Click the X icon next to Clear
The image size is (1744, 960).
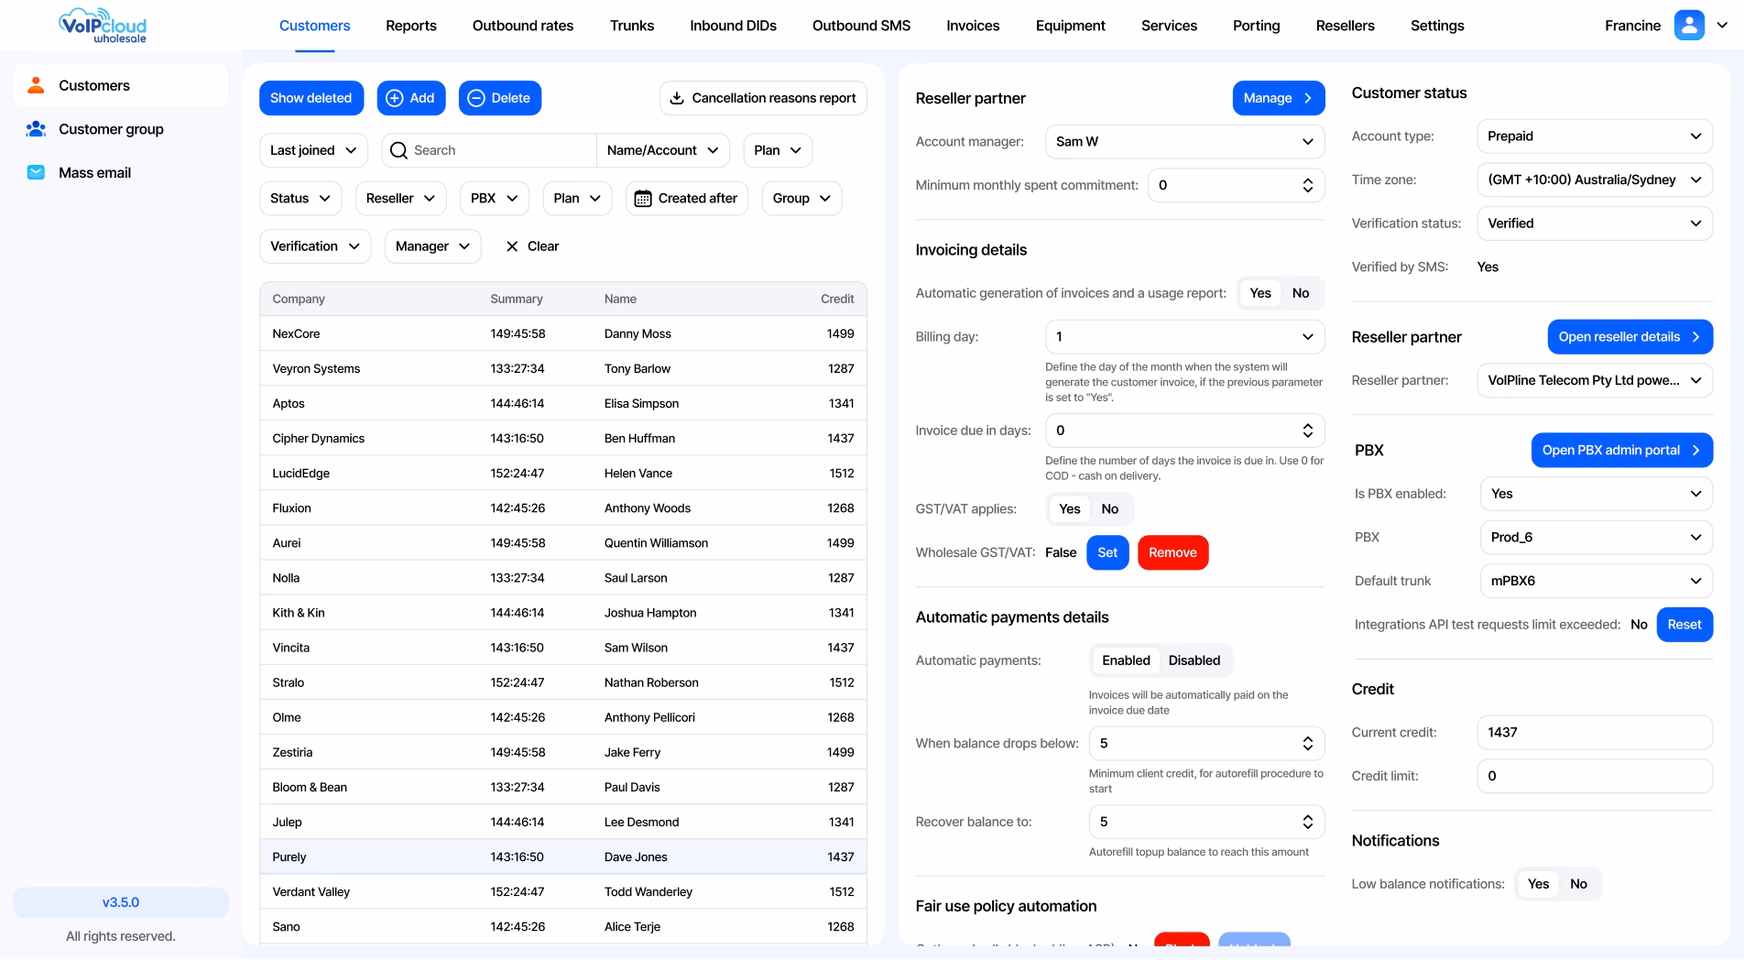coord(512,246)
